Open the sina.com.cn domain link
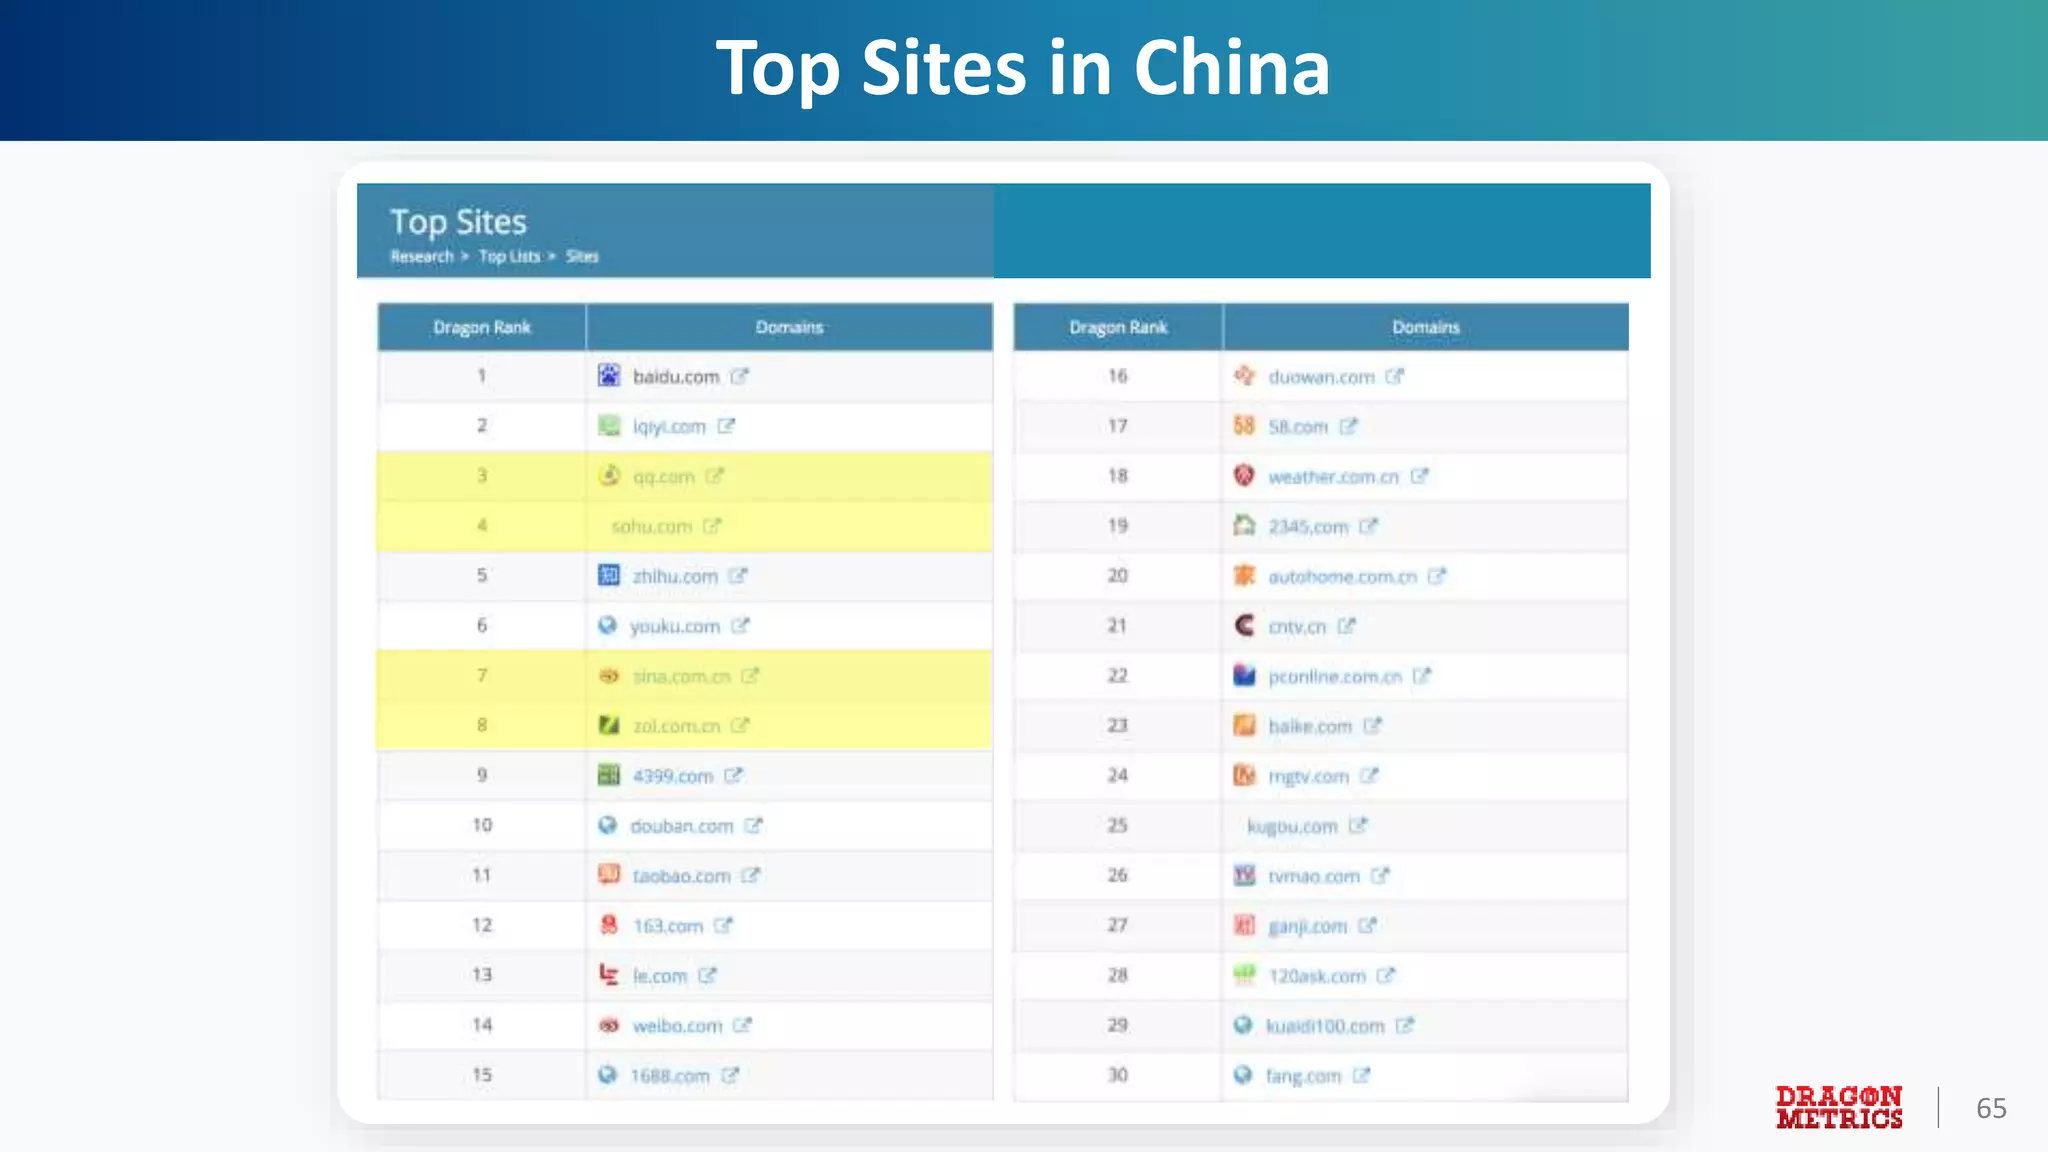Screen dimensions: 2048x1152 point(682,677)
